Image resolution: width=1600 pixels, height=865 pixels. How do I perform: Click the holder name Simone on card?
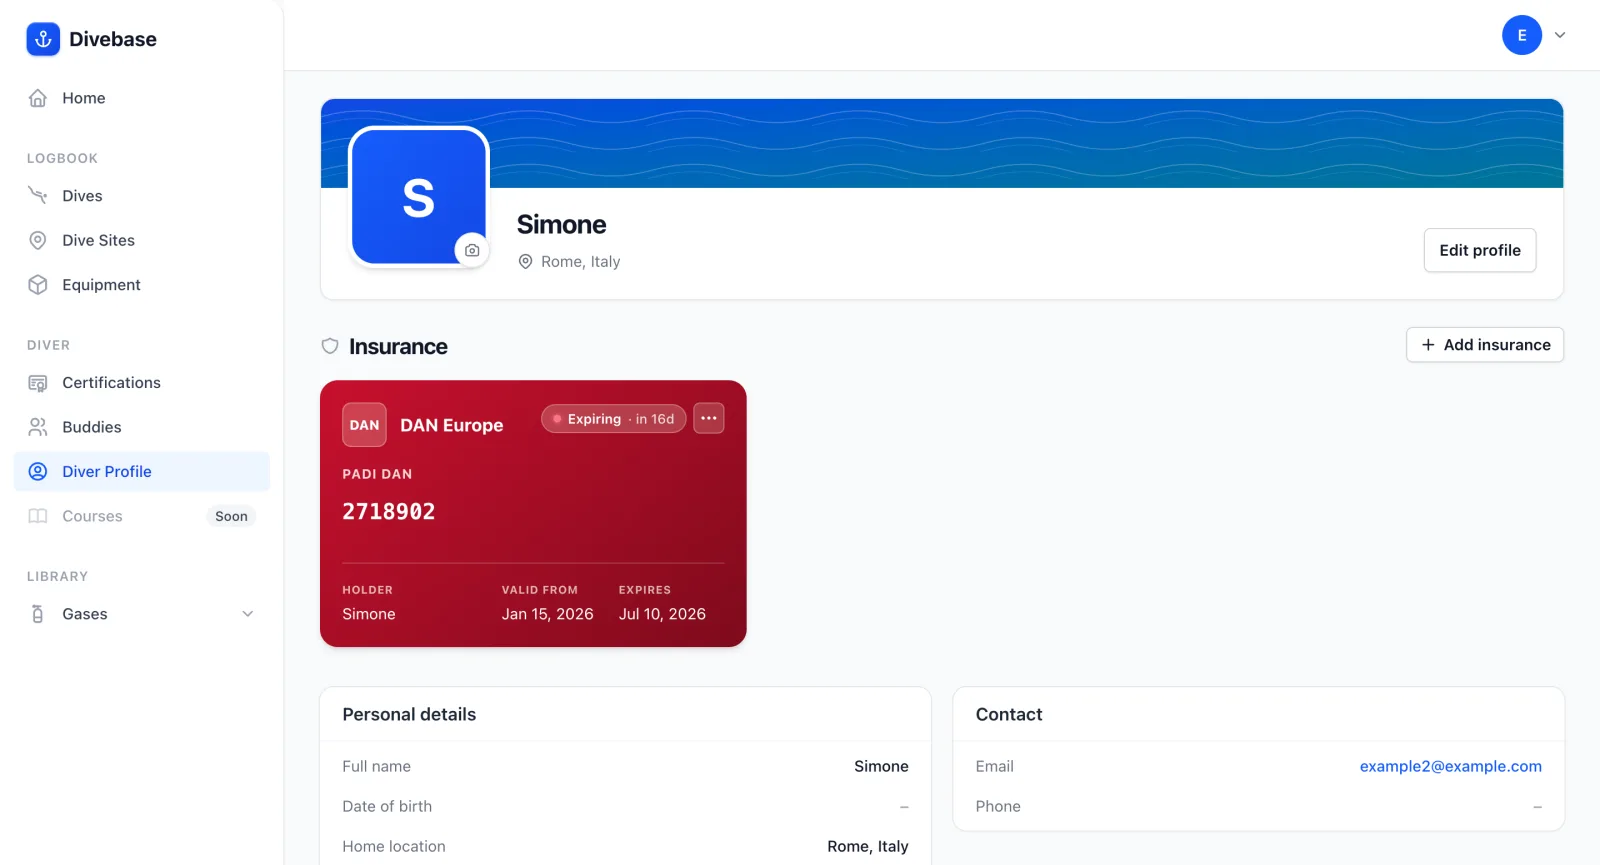(369, 614)
